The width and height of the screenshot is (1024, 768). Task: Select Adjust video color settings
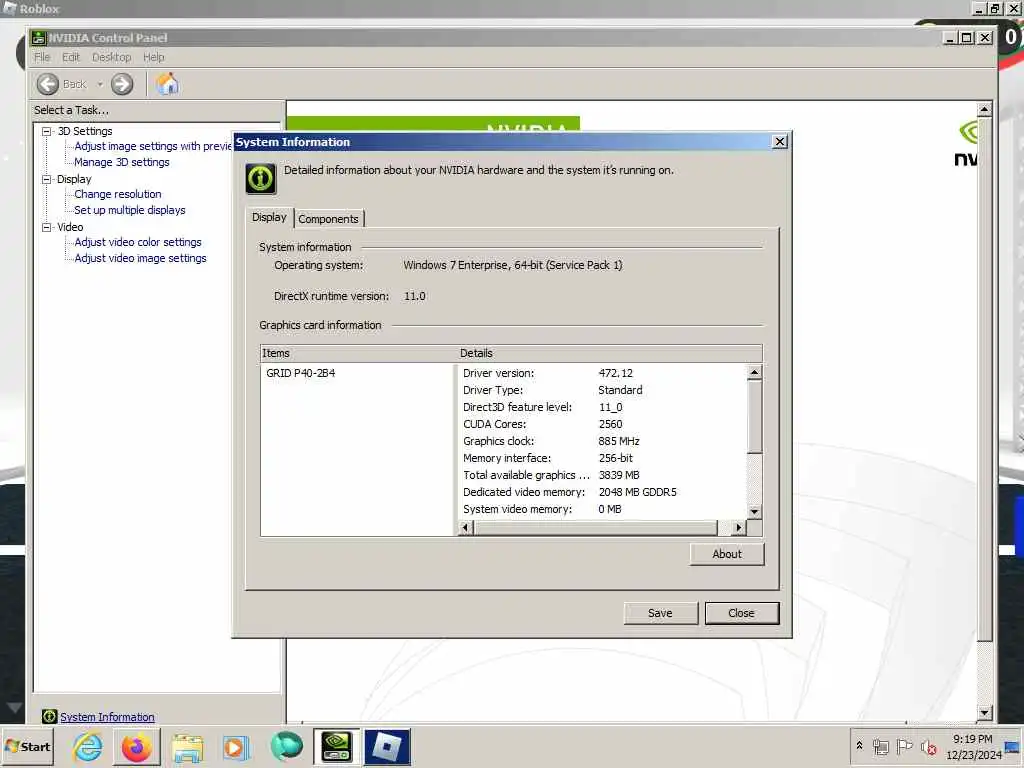(138, 242)
